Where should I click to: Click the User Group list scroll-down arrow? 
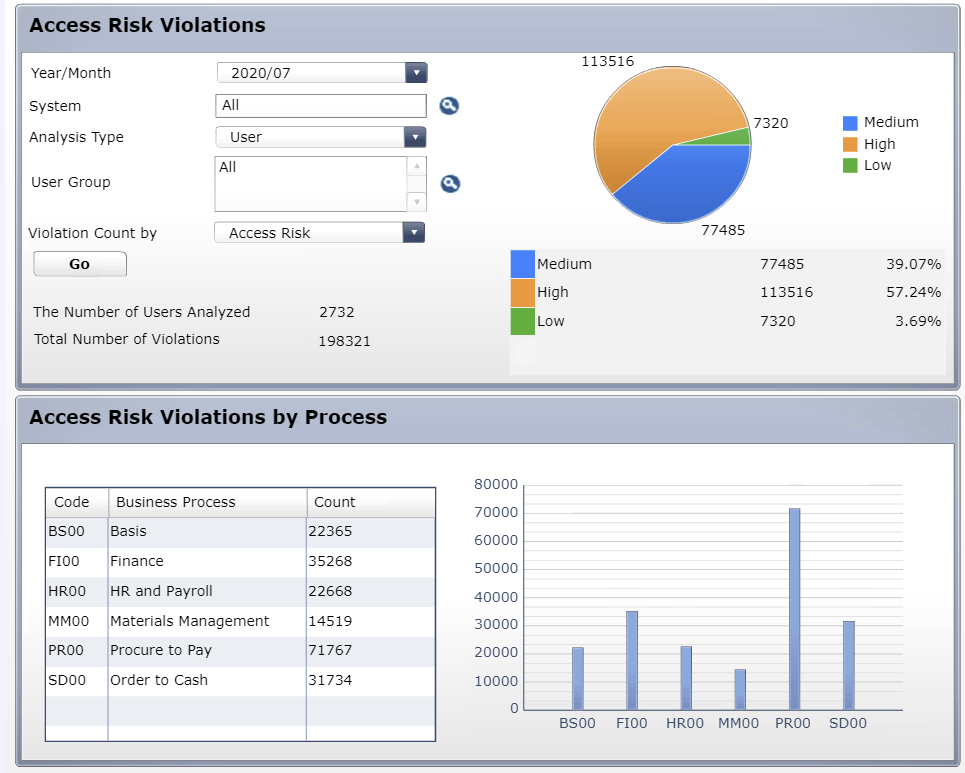click(417, 202)
